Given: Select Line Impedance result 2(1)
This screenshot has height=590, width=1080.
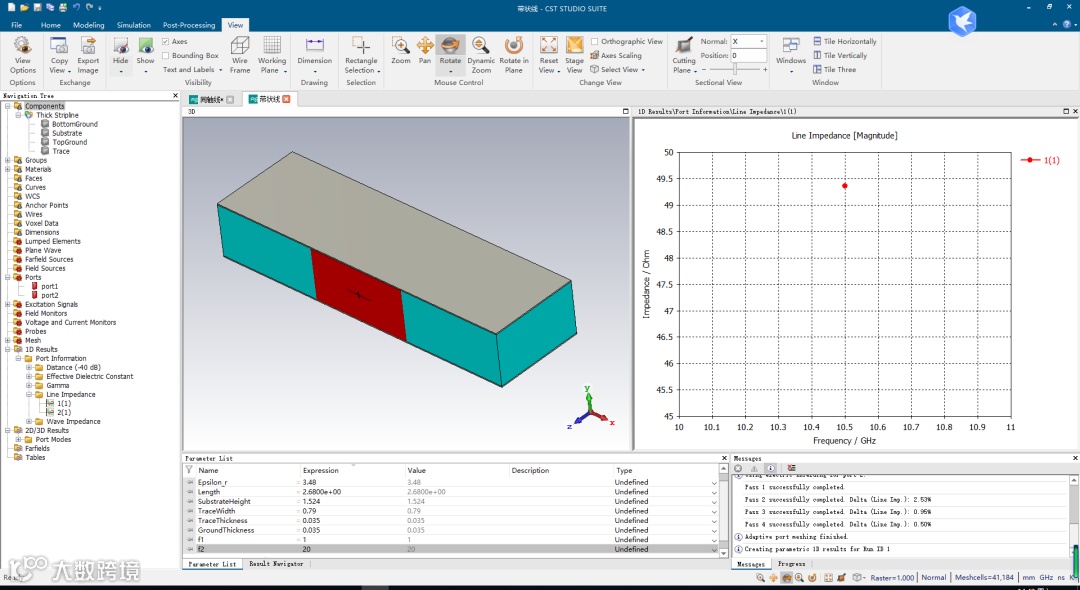Looking at the screenshot, I should [63, 412].
